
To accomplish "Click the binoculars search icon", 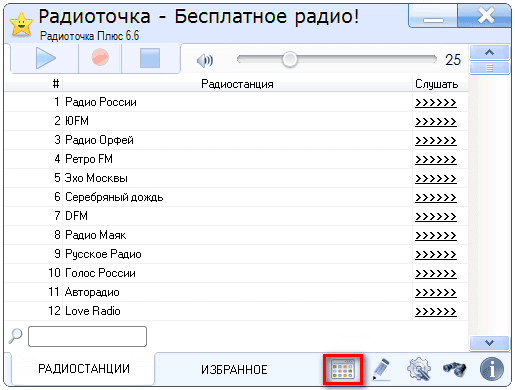I will 455,369.
